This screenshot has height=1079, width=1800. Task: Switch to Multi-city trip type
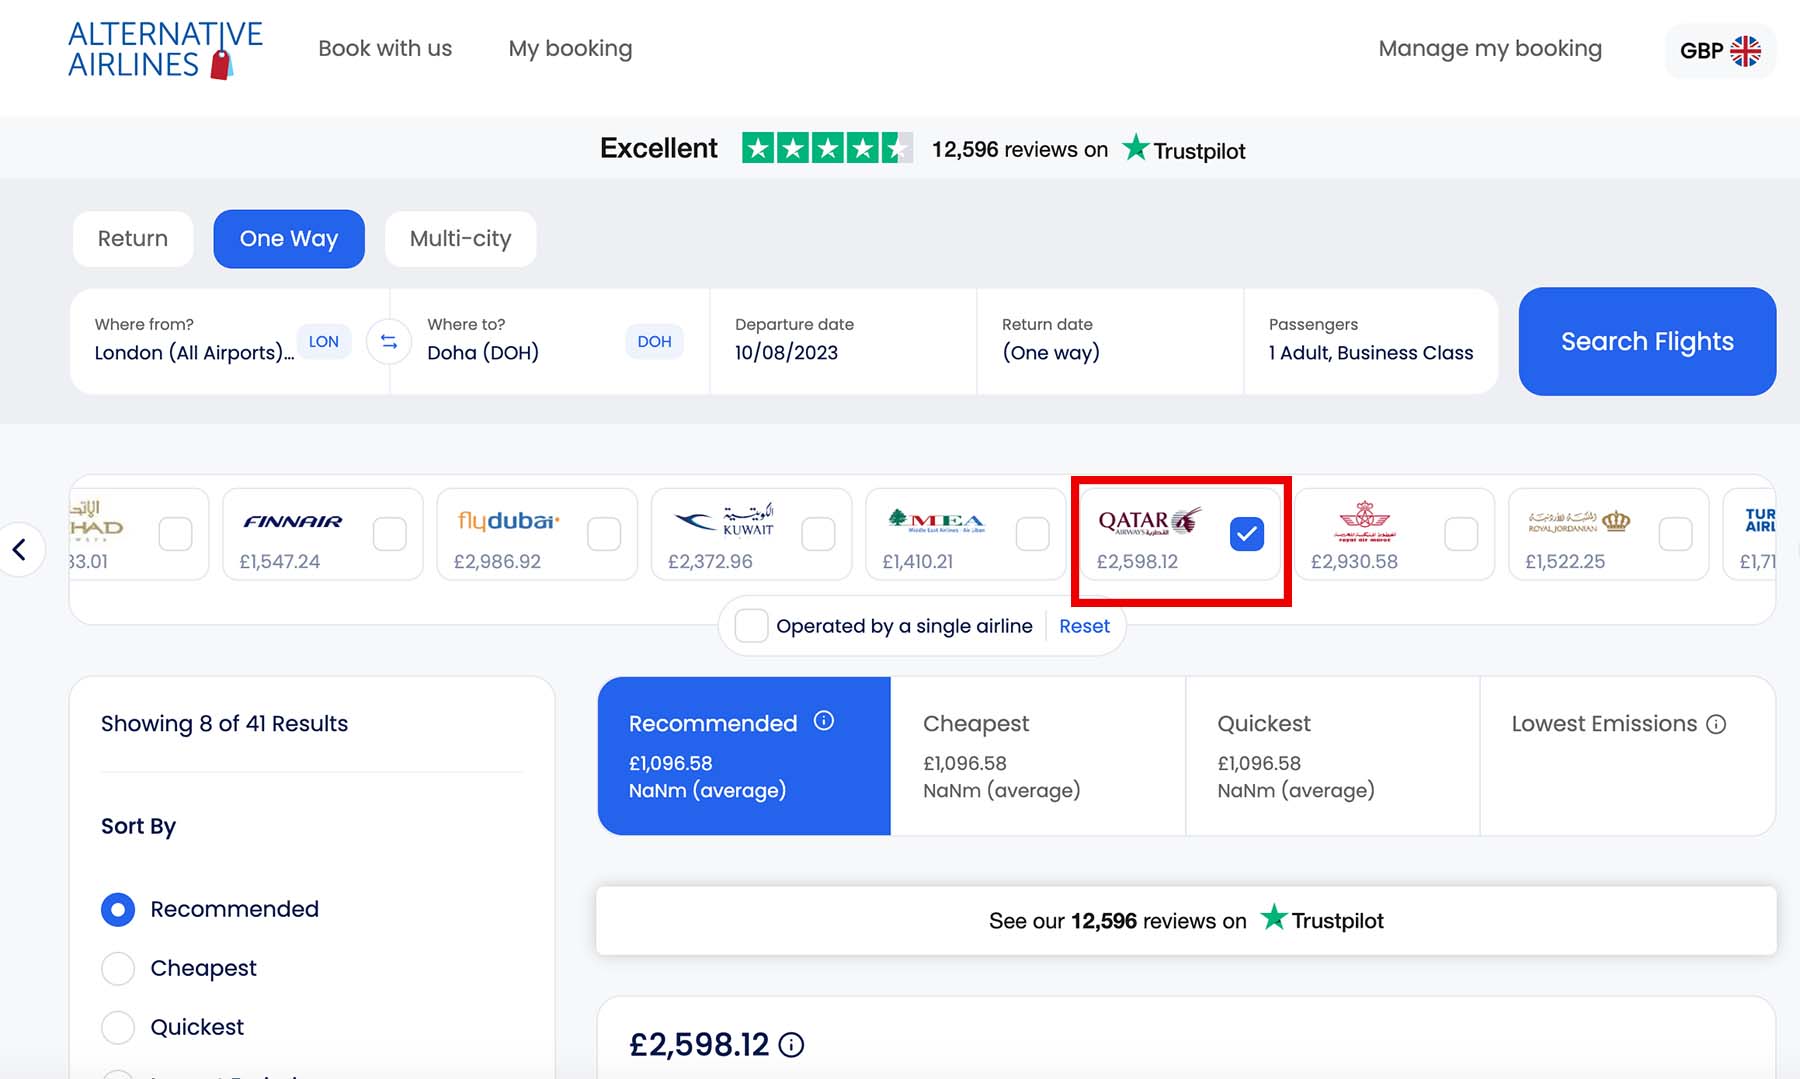tap(461, 239)
